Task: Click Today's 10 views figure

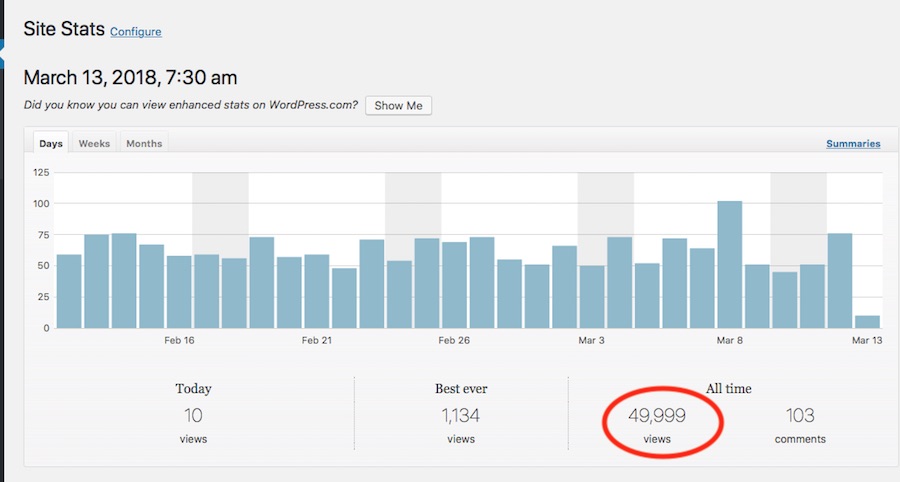Action: click(x=193, y=415)
